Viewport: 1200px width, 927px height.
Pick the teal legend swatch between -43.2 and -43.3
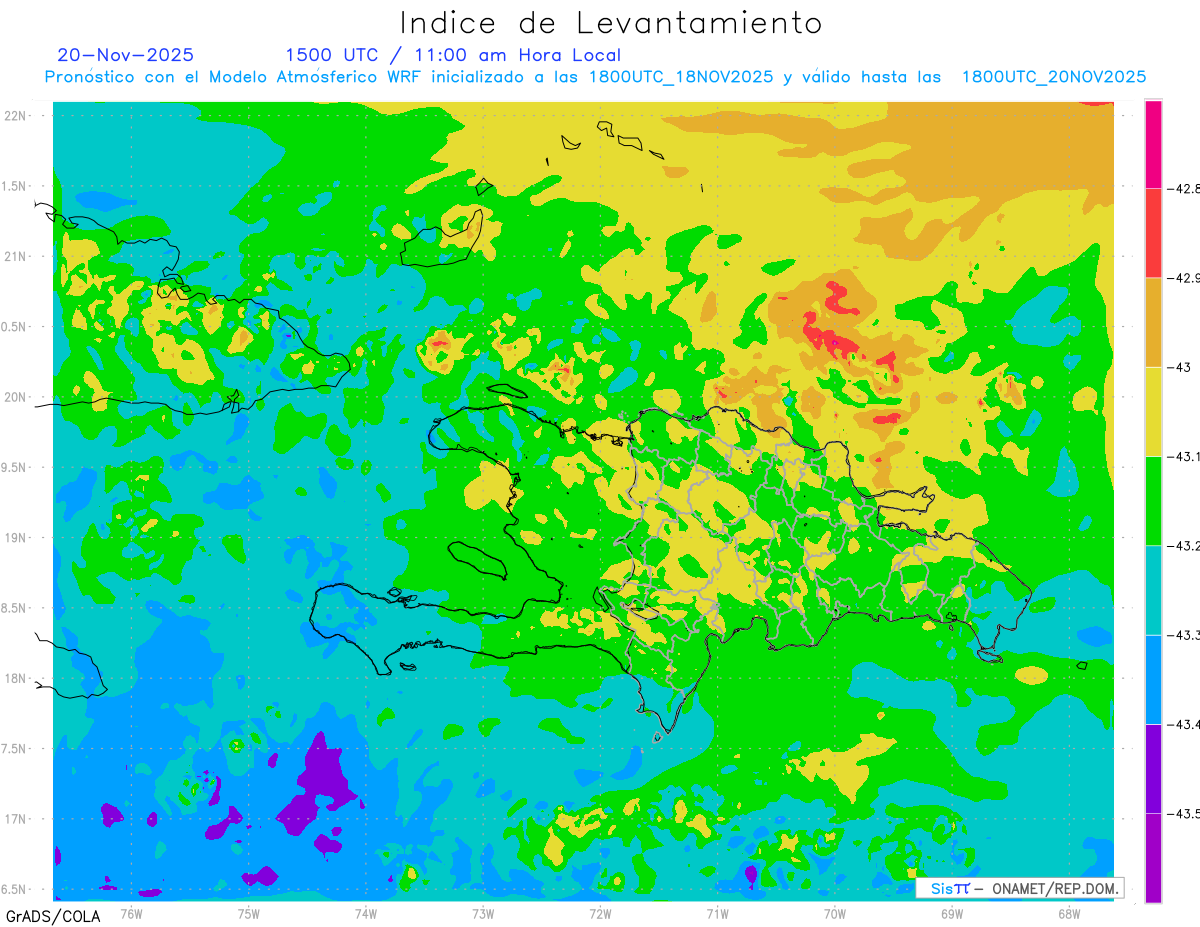1153,590
